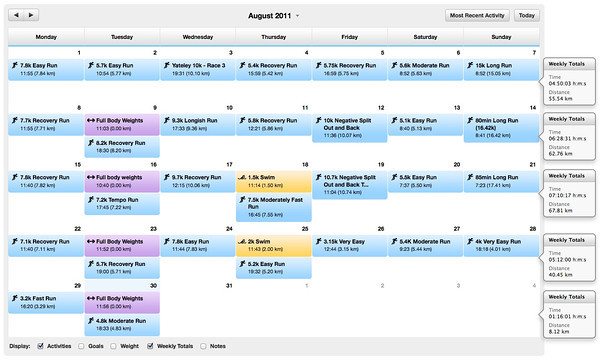The image size is (600, 360).
Task: Open the 7.5k Moderately Fast Run activity
Action: click(x=274, y=207)
